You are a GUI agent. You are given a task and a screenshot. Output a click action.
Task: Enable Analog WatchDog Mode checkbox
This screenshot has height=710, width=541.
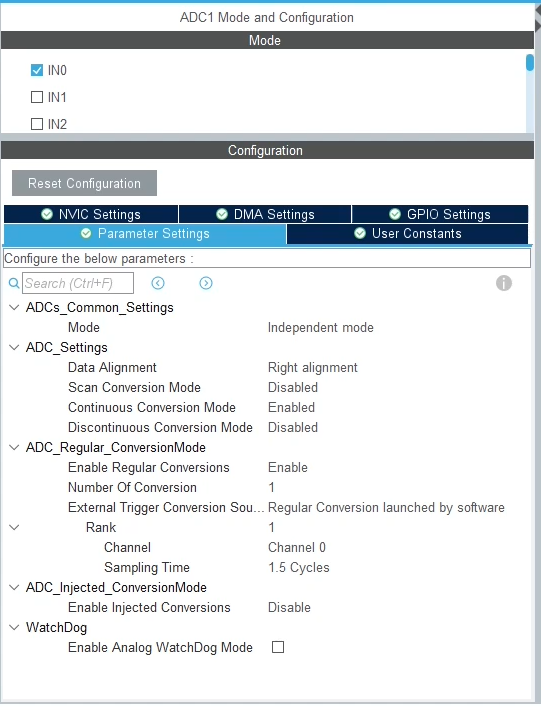[278, 647]
